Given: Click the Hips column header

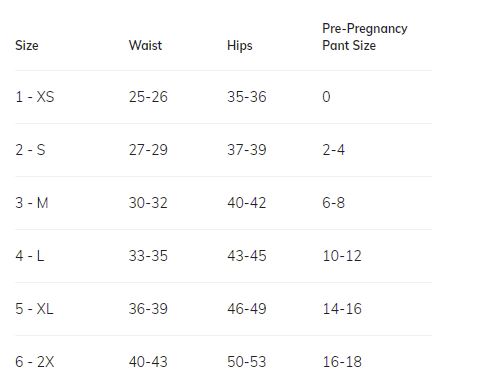Looking at the screenshot, I should (x=240, y=46).
